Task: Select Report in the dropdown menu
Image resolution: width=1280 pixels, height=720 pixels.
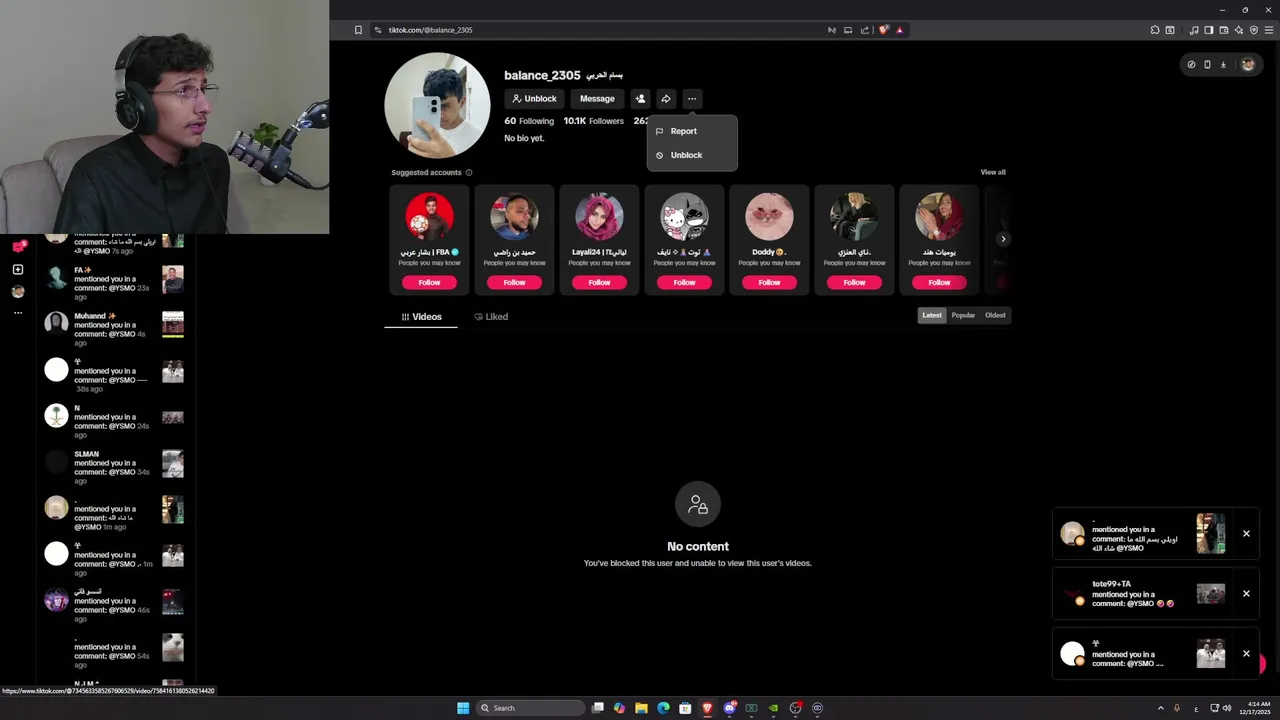Action: [x=692, y=131]
